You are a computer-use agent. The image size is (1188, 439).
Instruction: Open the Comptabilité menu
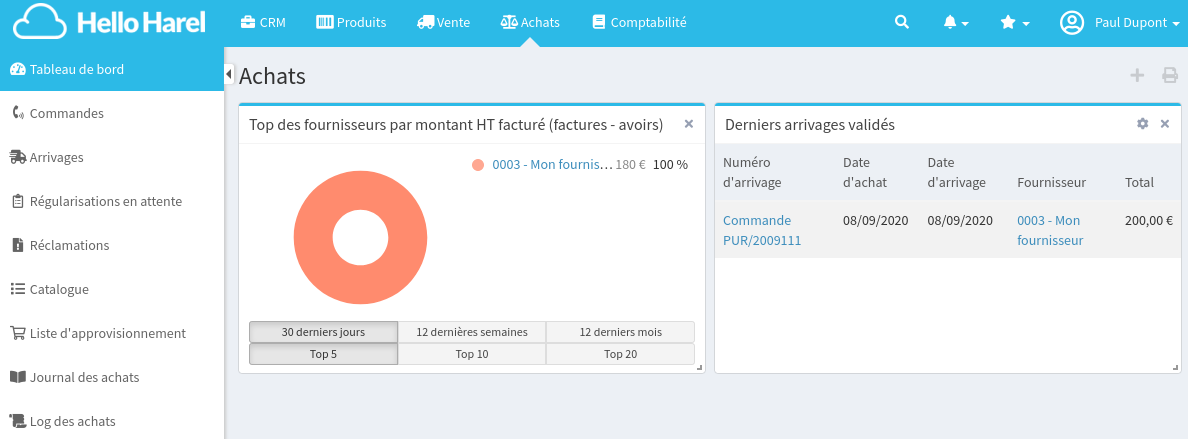point(638,22)
